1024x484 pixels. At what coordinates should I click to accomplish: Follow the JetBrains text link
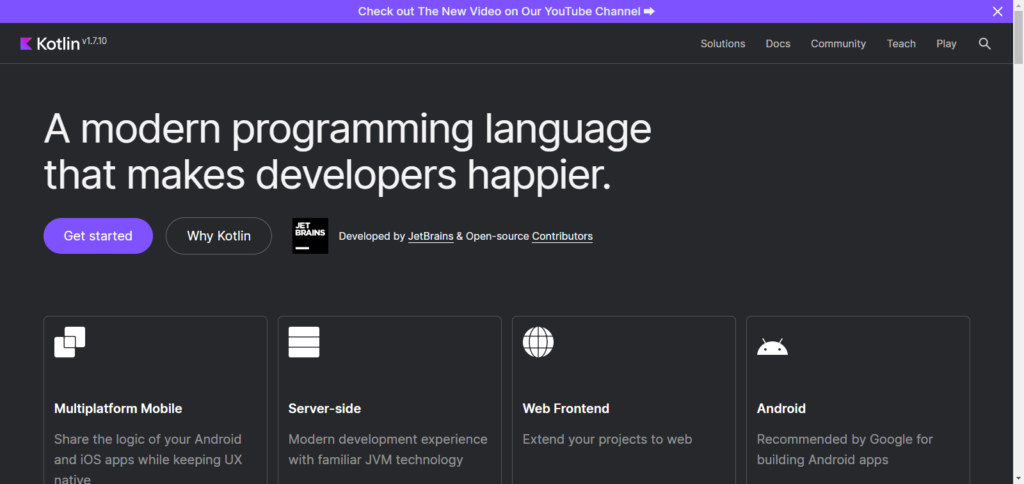(430, 237)
